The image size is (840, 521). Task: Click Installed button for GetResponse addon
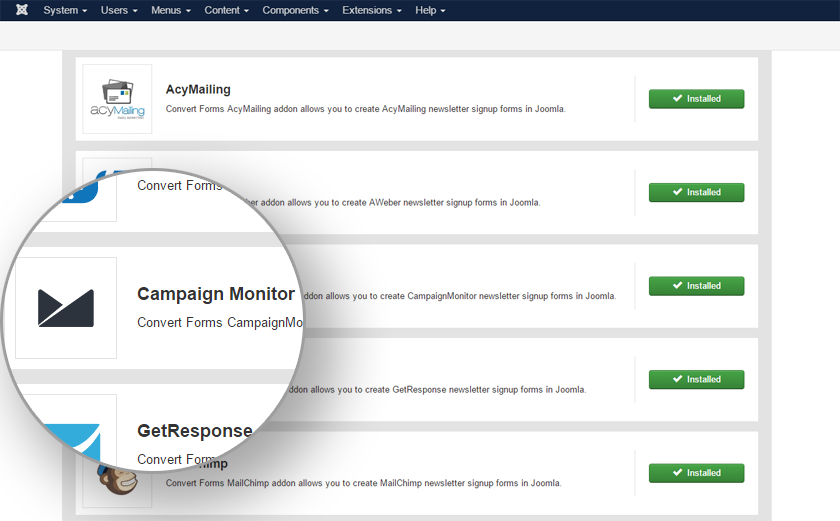pyautogui.click(x=696, y=379)
